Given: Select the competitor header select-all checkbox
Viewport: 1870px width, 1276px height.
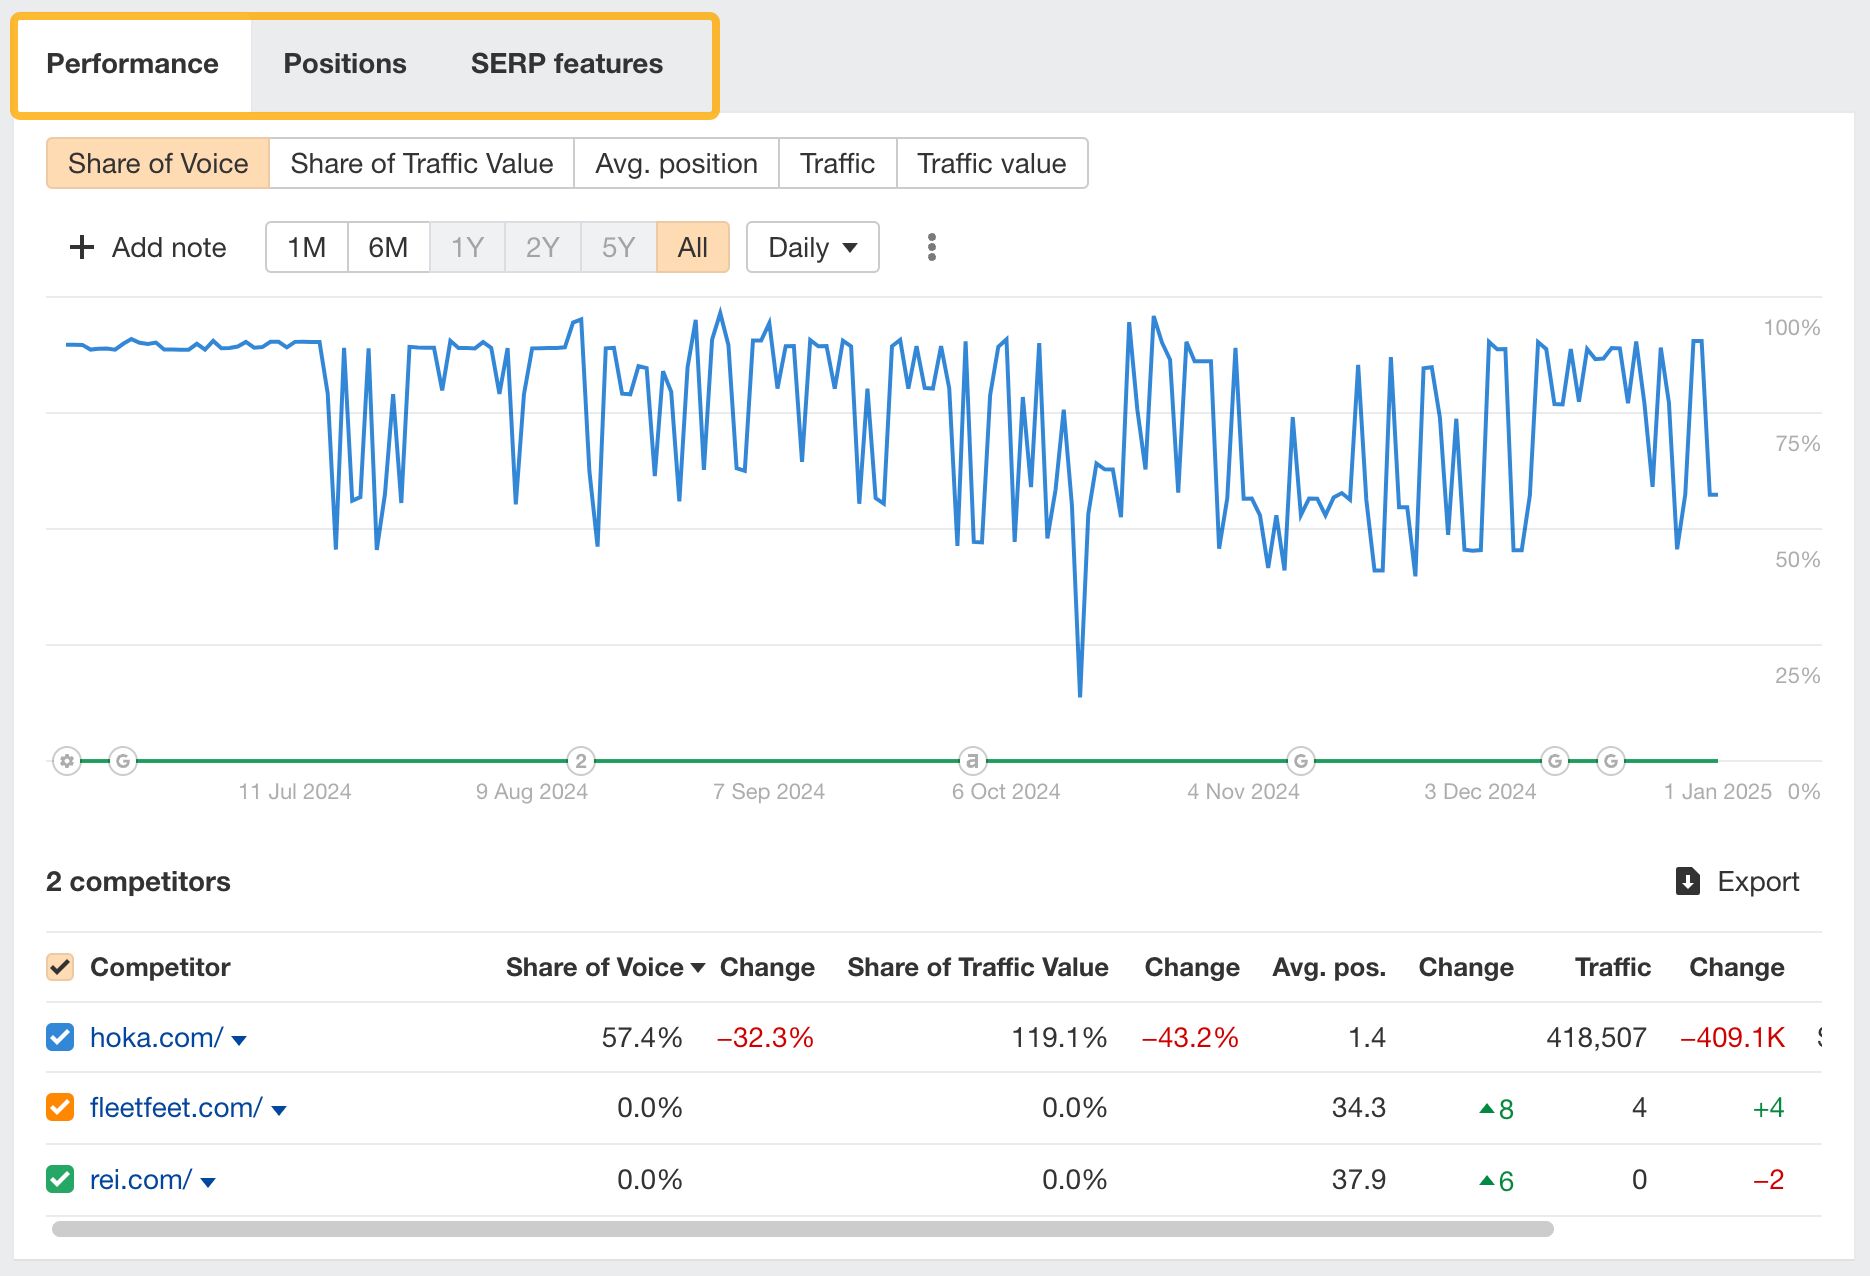Looking at the screenshot, I should point(60,967).
